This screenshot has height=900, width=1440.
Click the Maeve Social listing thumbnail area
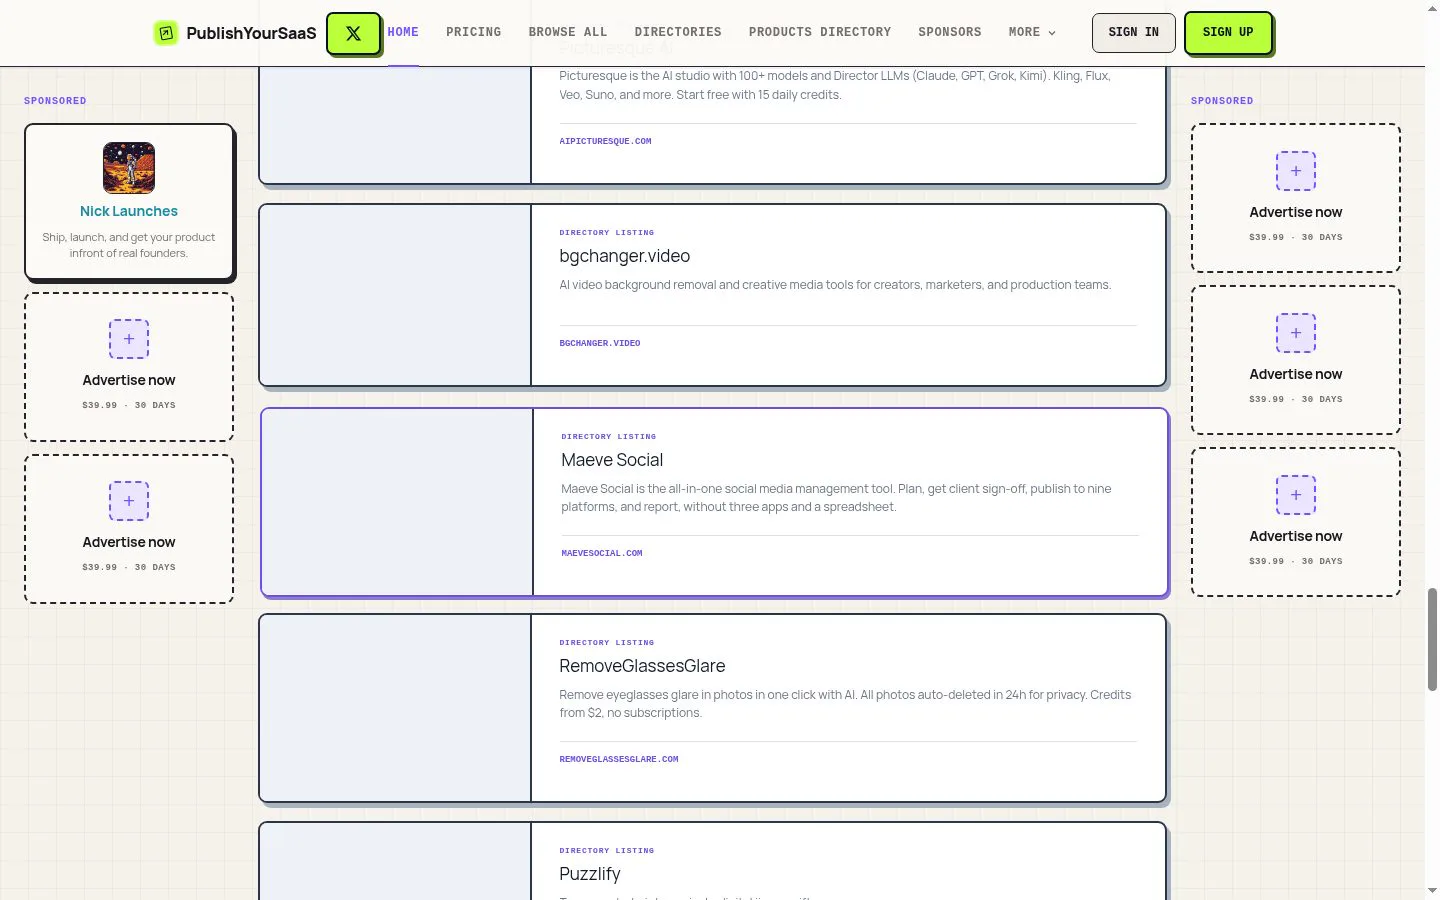click(398, 502)
